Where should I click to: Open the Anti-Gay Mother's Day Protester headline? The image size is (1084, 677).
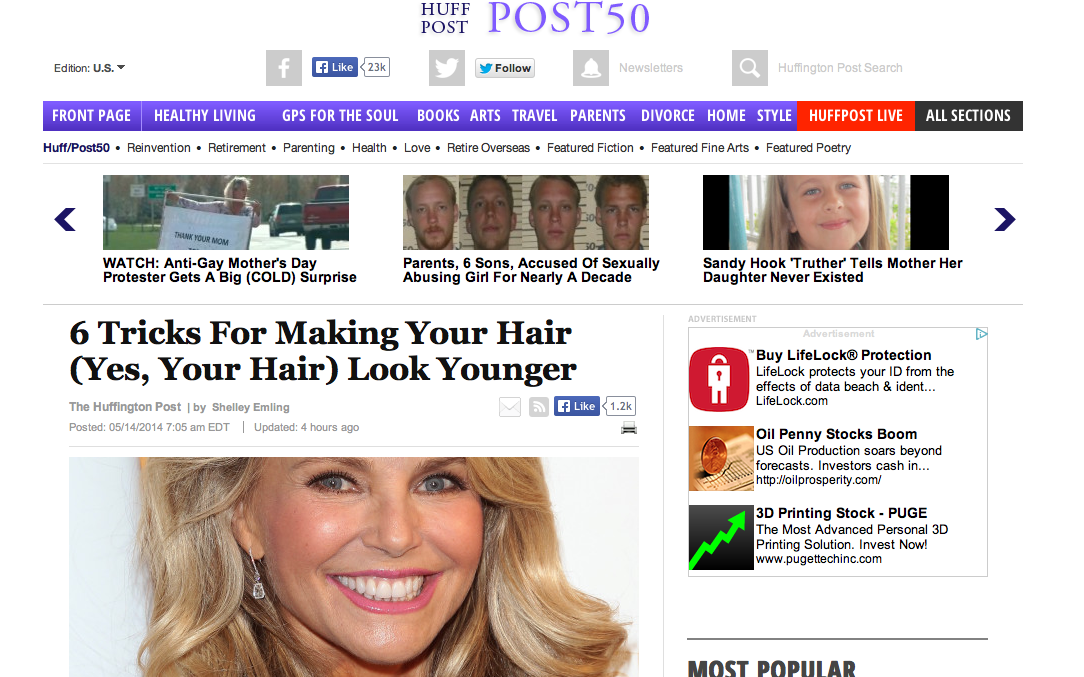point(230,270)
